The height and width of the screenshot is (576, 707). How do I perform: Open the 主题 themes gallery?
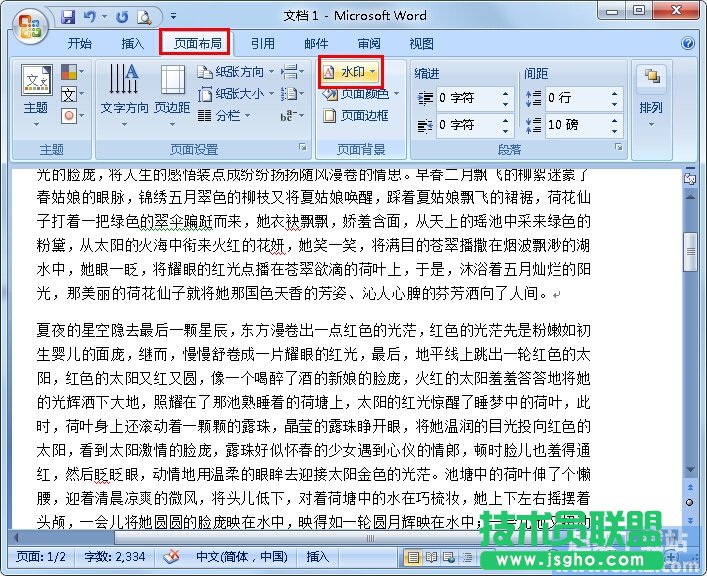(36, 96)
